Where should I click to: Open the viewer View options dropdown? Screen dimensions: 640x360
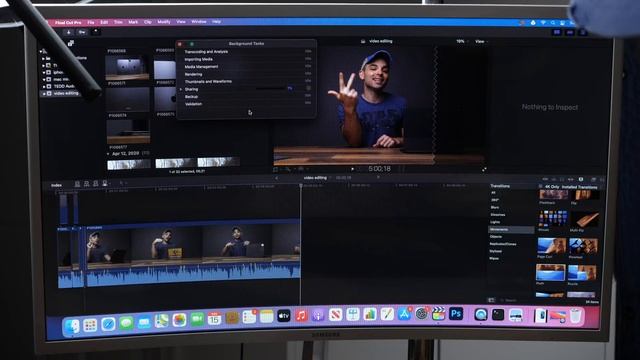[480, 42]
